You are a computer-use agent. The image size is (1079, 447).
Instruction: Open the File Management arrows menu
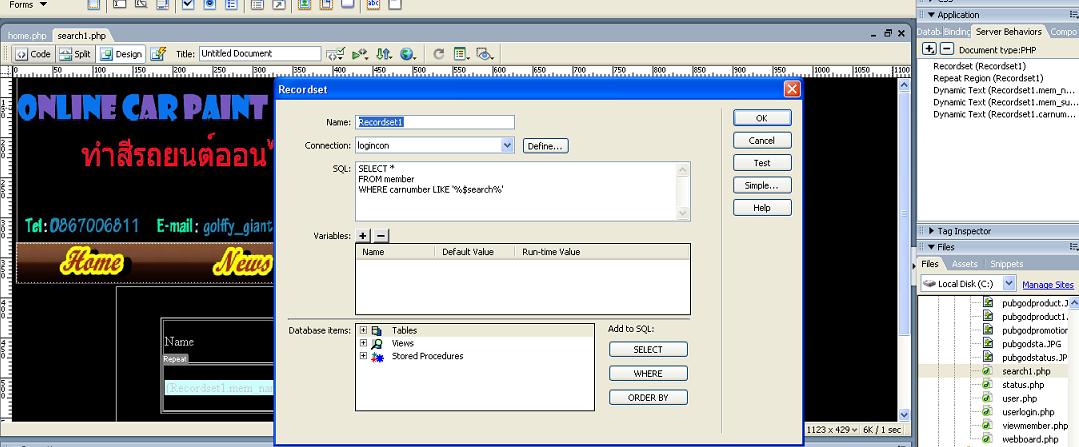tap(384, 54)
